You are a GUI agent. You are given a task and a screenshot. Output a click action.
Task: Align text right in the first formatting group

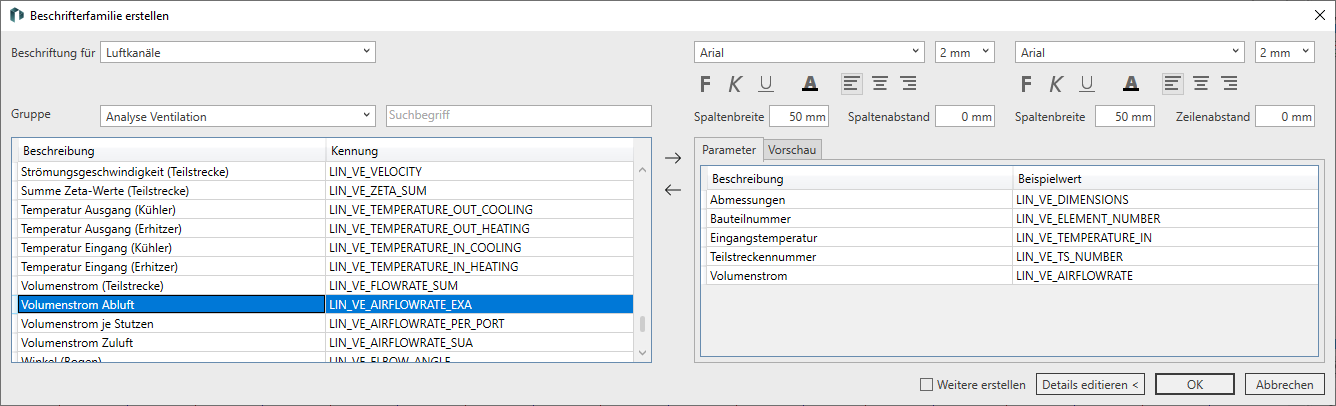coord(908,83)
